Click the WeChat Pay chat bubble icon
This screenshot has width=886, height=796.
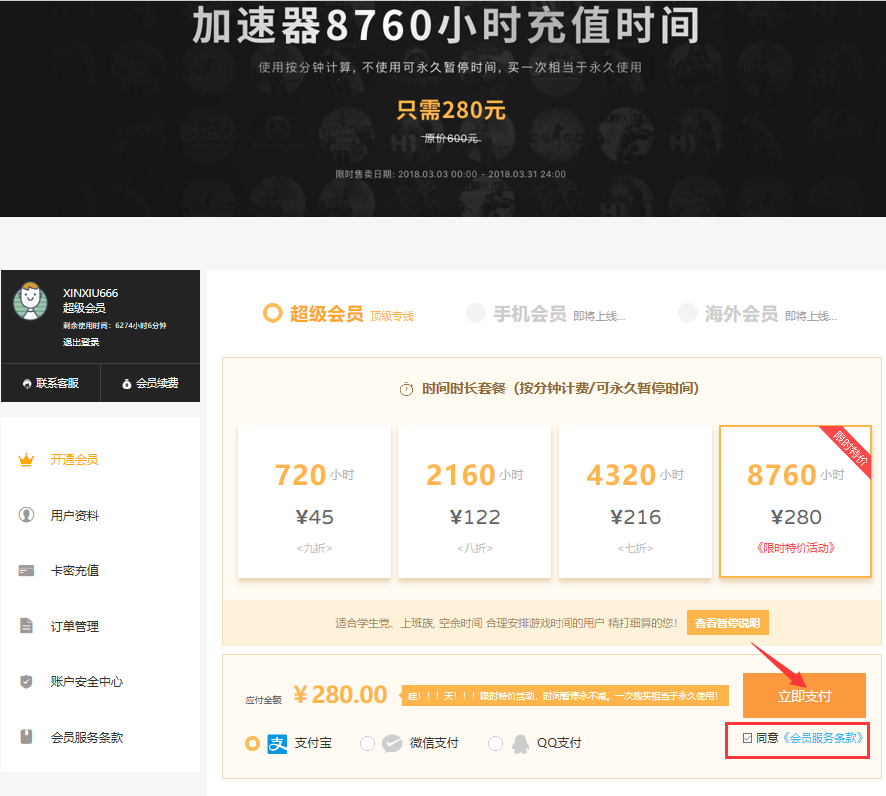(x=390, y=743)
